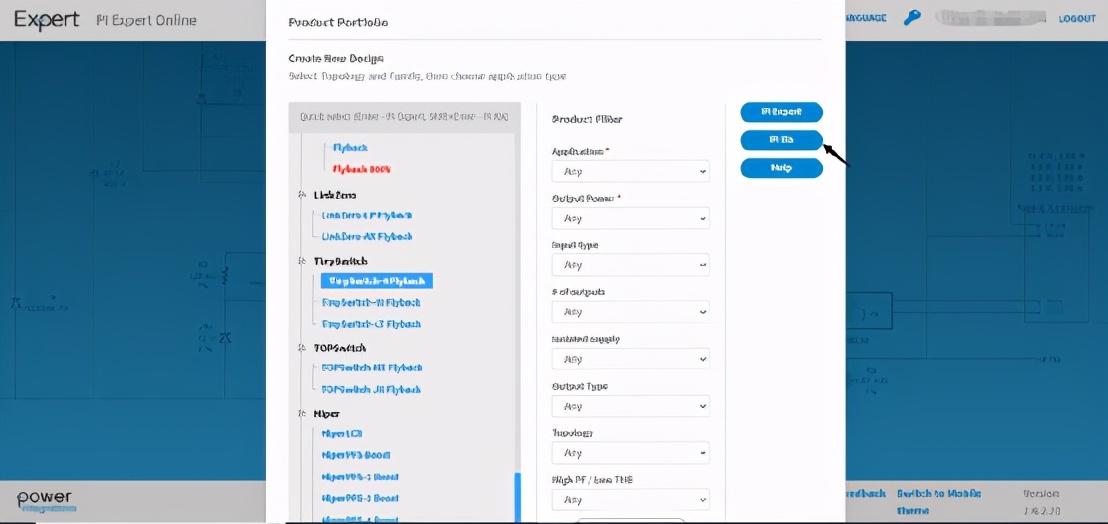1108x524 pixels.
Task: Select LinkZero-AX Flyback tree item
Action: (366, 237)
